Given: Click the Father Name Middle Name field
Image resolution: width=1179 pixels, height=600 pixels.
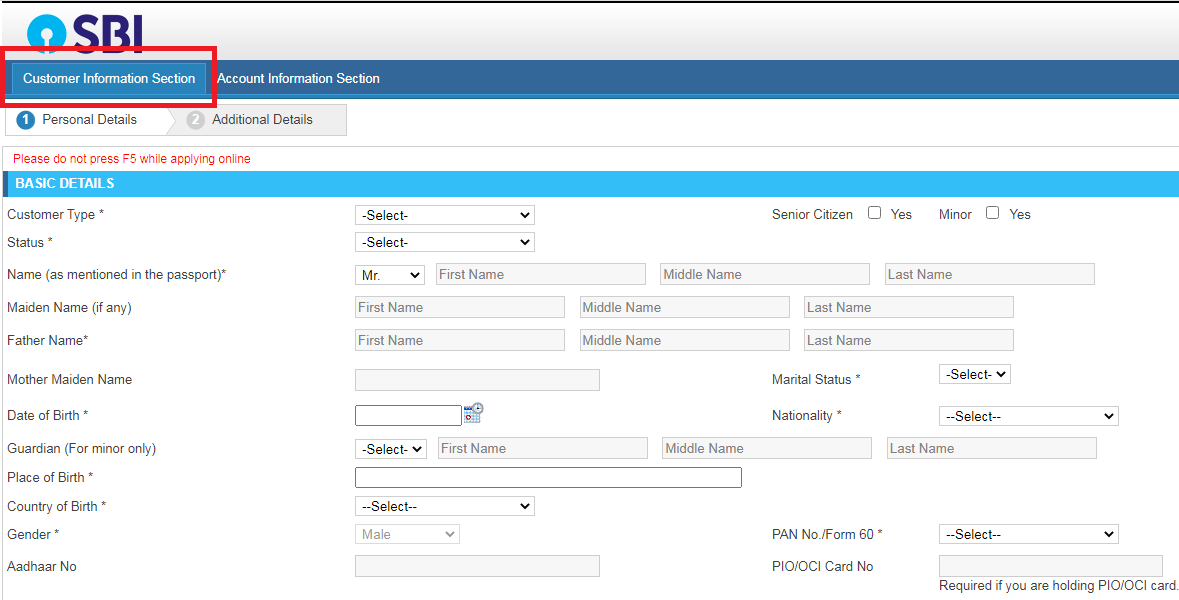Looking at the screenshot, I should [x=684, y=340].
